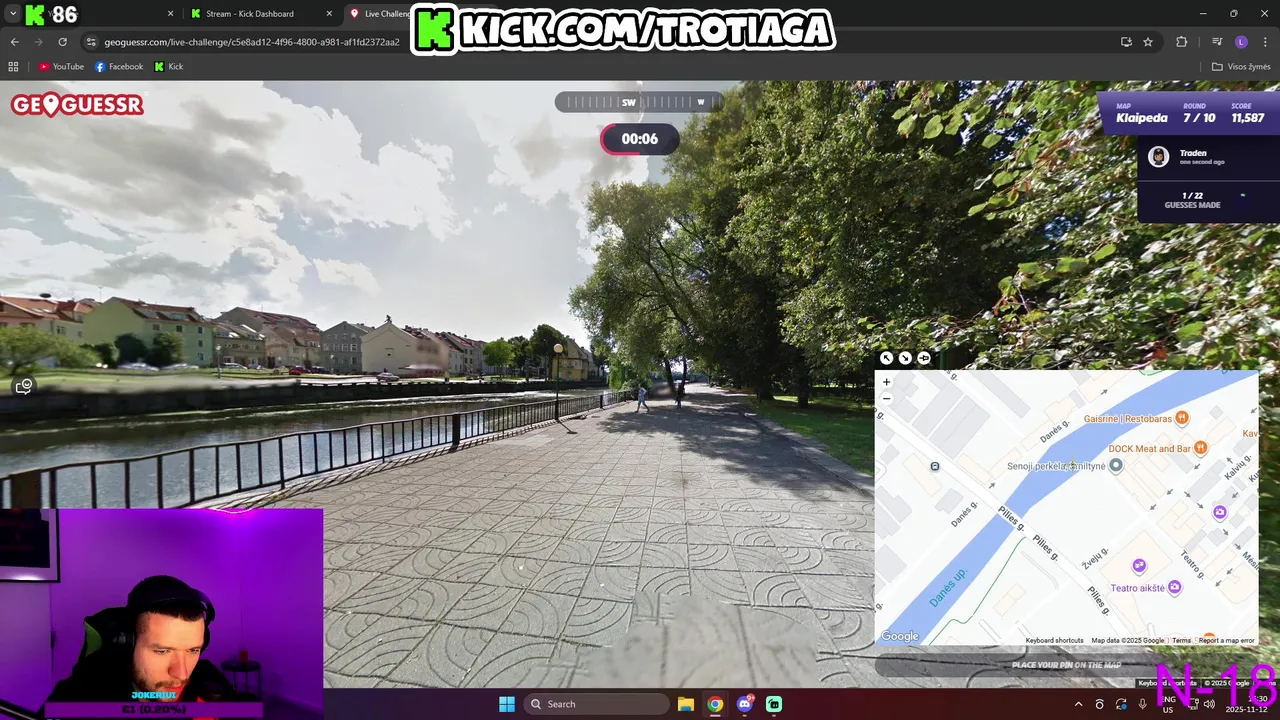Open File Explorer from the taskbar
Image resolution: width=1280 pixels, height=720 pixels.
coord(686,704)
